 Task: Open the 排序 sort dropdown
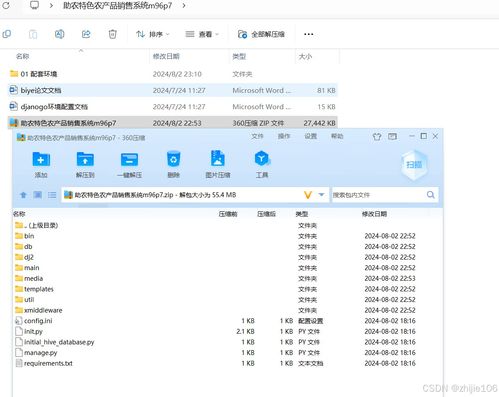[x=153, y=34]
